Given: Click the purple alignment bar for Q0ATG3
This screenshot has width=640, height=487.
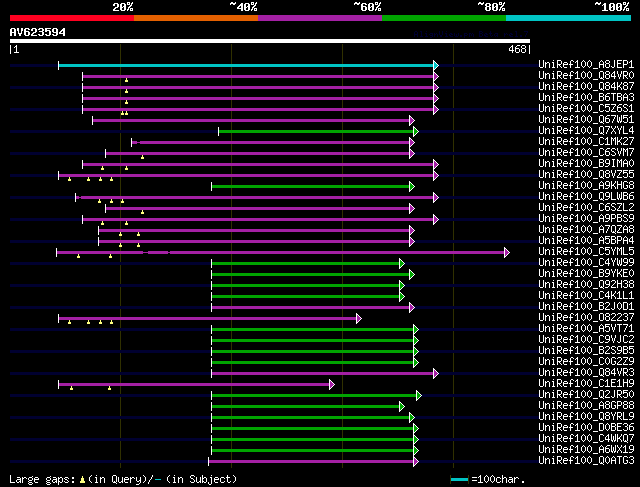Looking at the screenshot, I should coord(311,462).
